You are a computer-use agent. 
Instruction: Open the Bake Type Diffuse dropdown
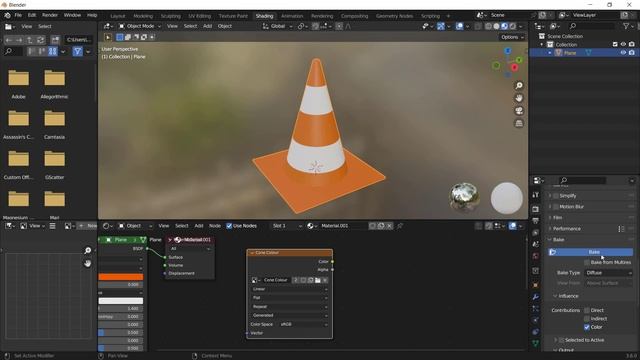coord(609,273)
